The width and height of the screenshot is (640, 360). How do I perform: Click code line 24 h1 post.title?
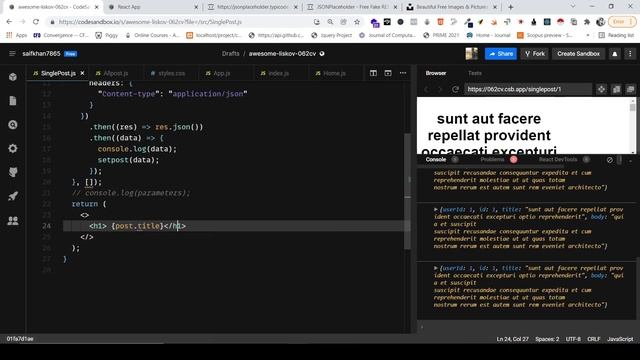137,226
